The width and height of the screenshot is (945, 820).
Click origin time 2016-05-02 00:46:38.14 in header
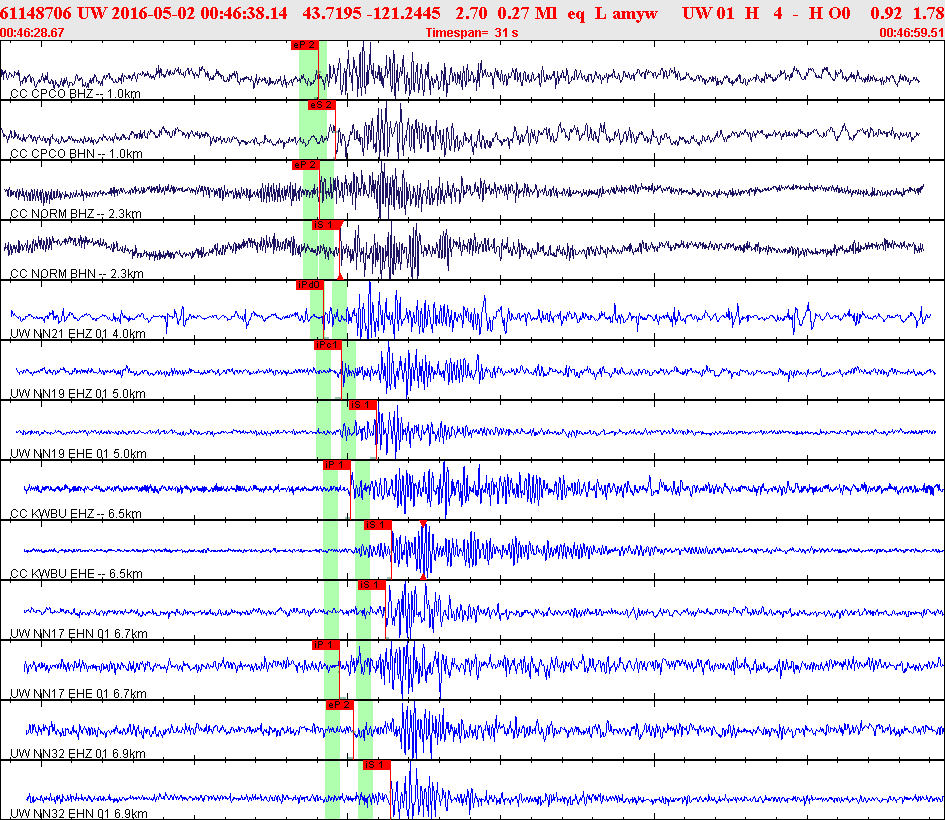click(x=199, y=13)
